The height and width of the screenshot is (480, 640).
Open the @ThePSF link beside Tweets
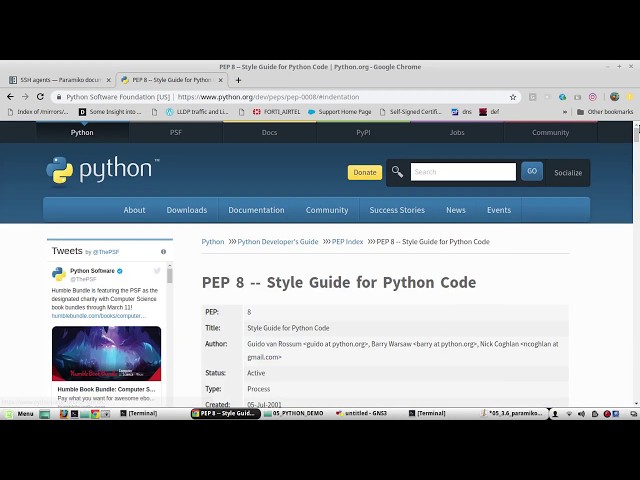pyautogui.click(x=106, y=252)
